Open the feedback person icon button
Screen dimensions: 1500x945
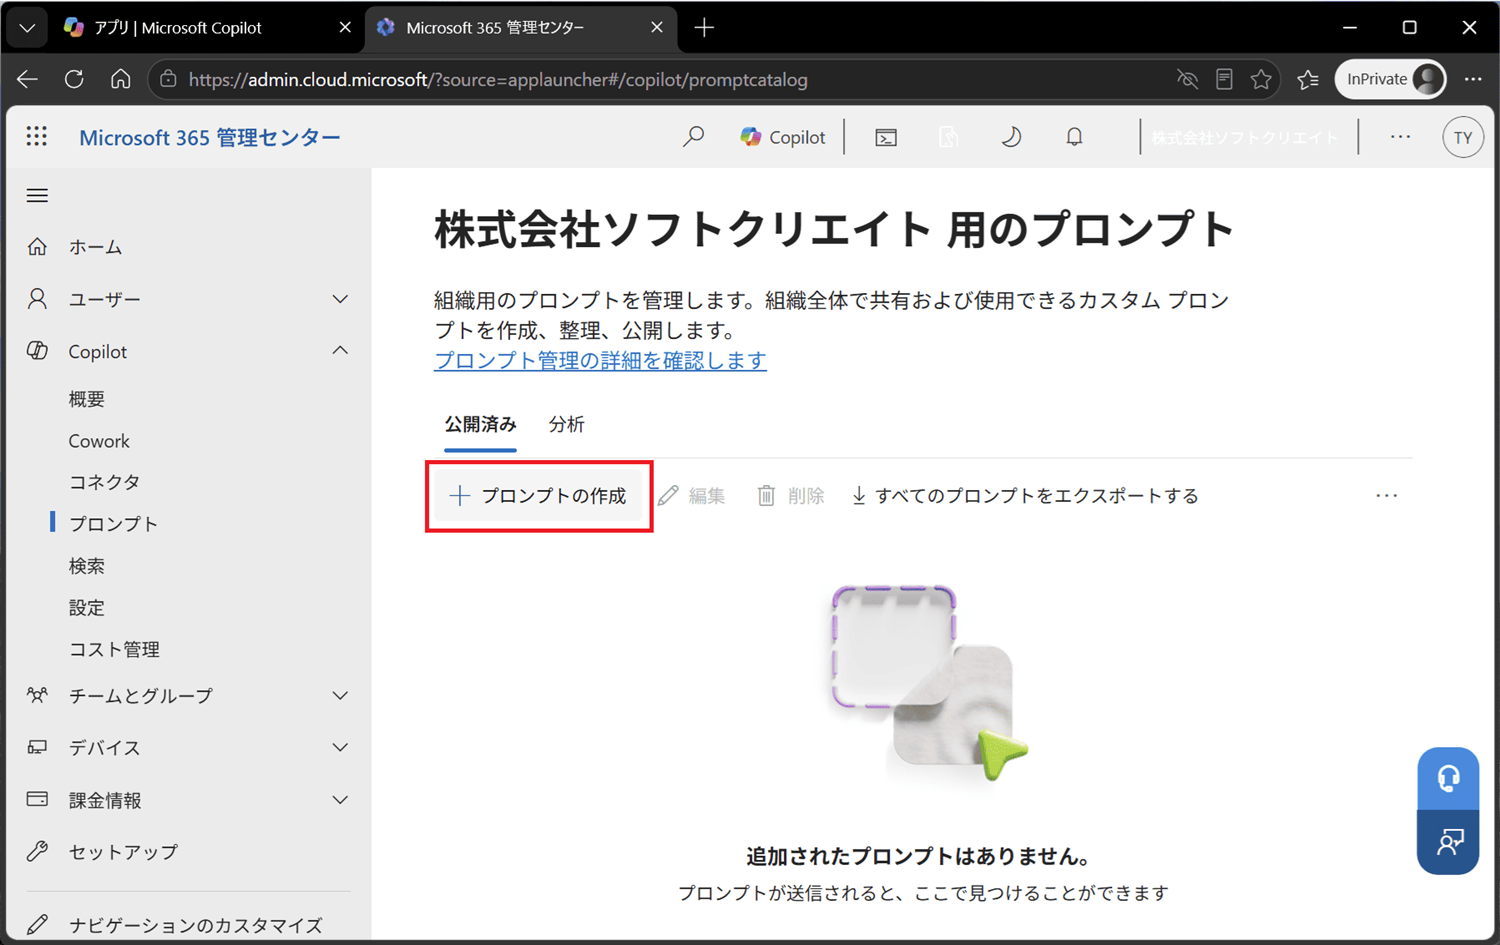click(1448, 842)
